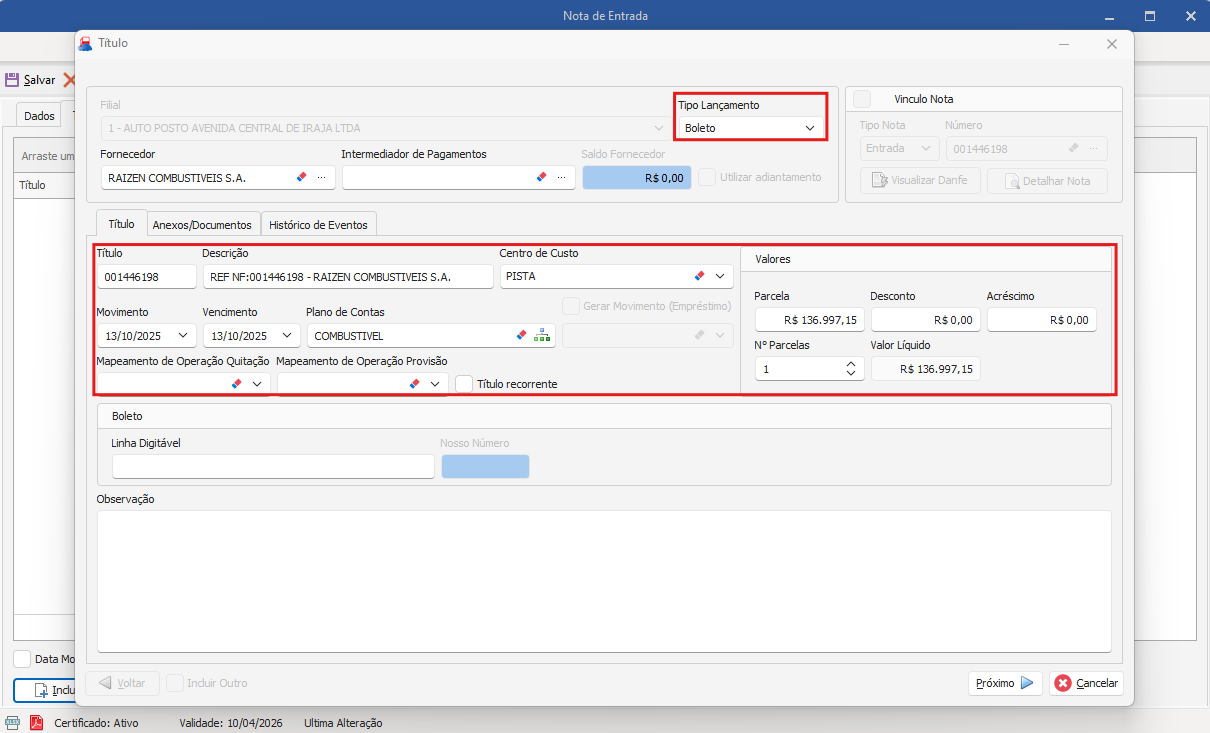Open the Histórico de Eventos tab
This screenshot has height=733, width=1210.
tap(319, 225)
